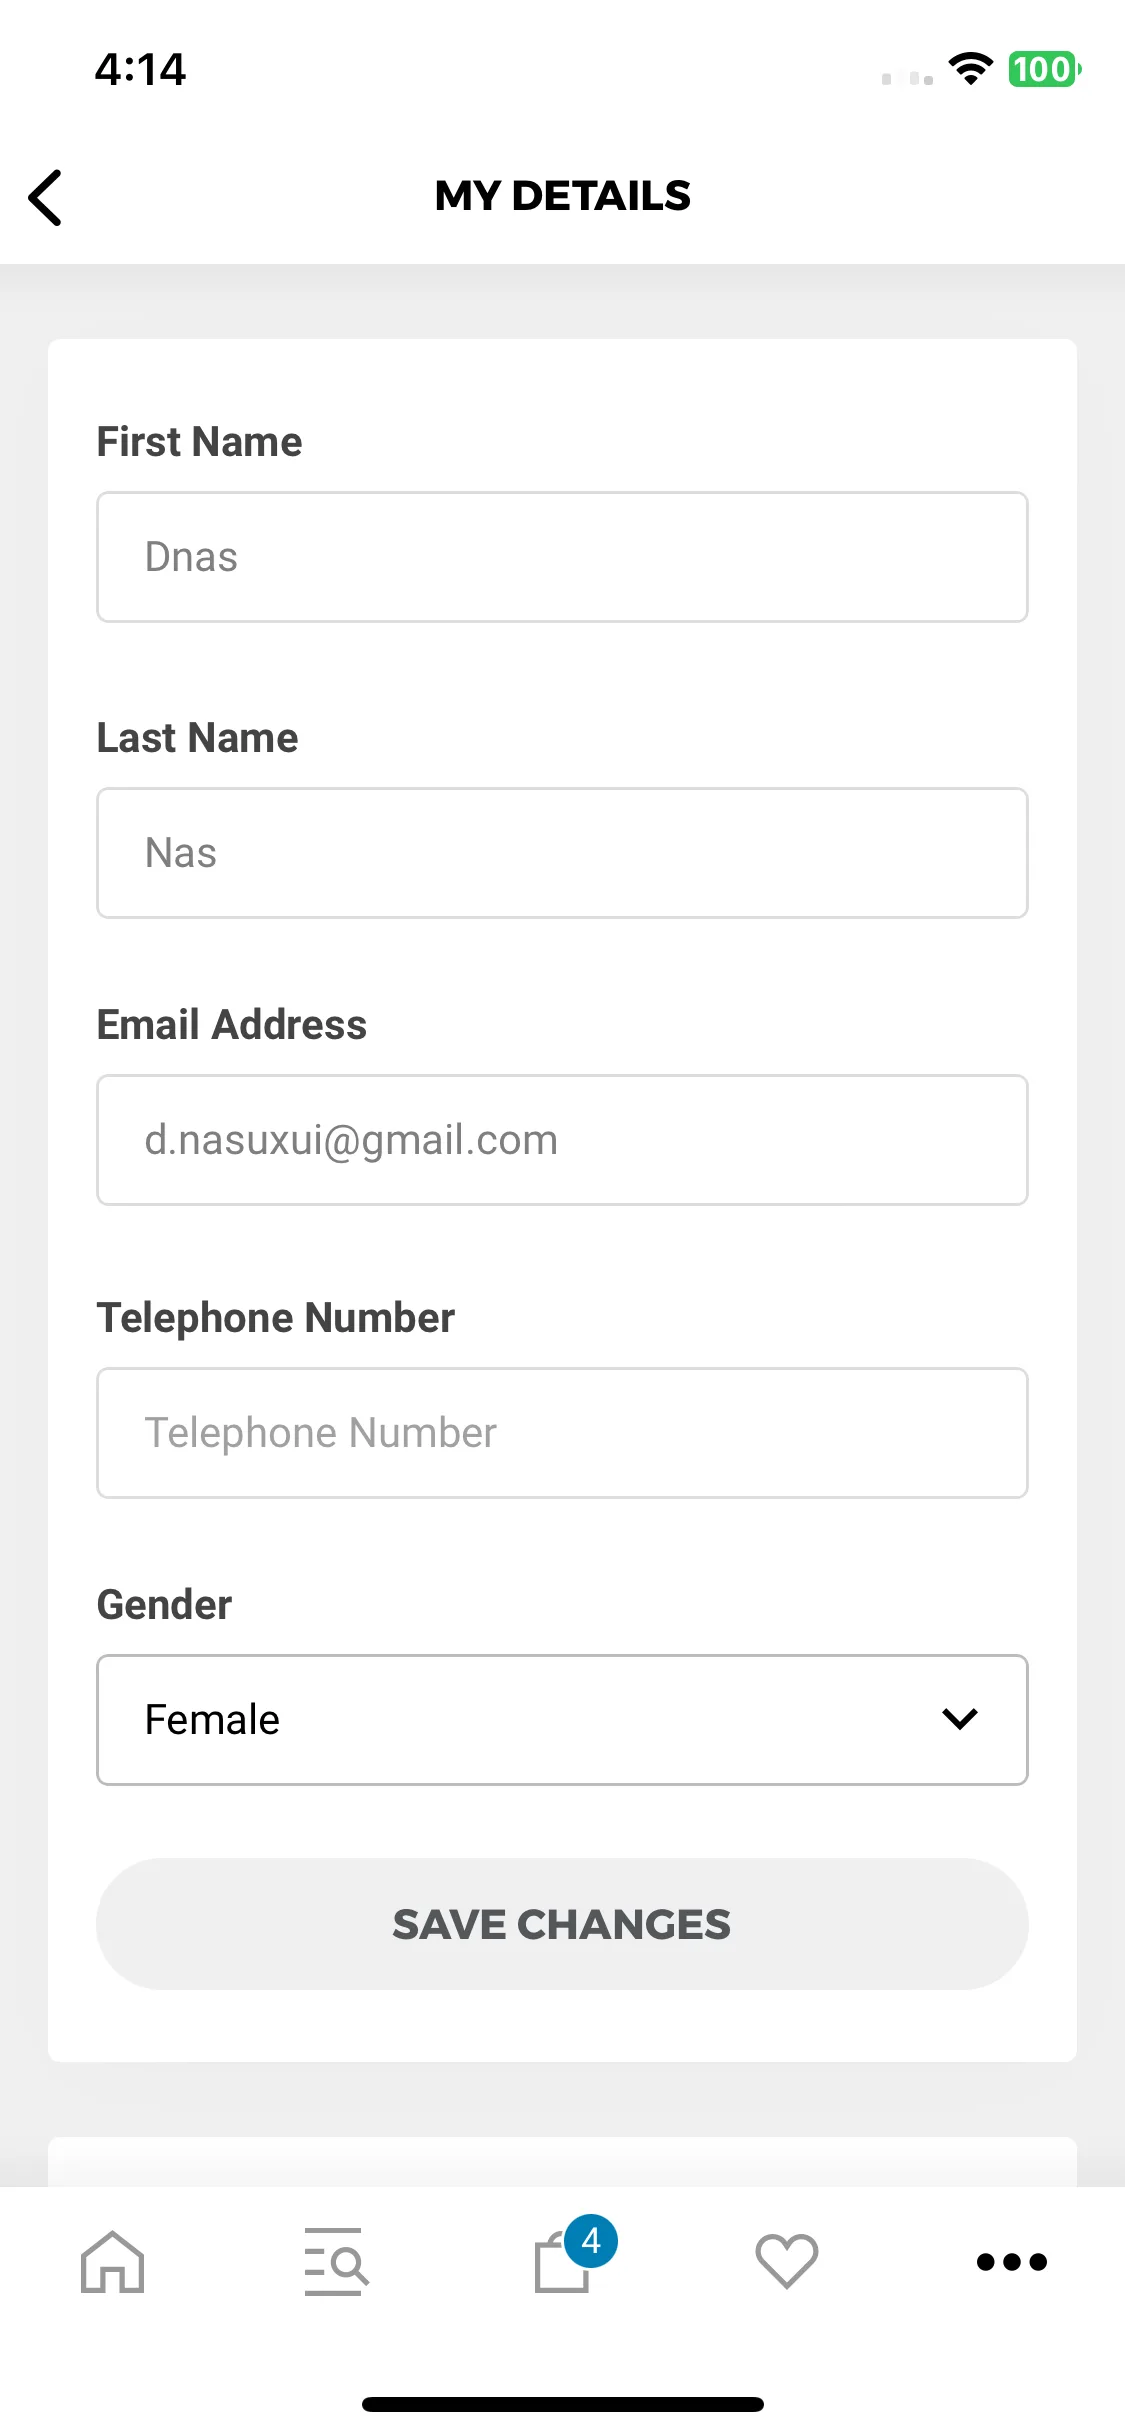Open the shopping bag with 4 items
The width and height of the screenshot is (1125, 2436).
[x=562, y=2262]
